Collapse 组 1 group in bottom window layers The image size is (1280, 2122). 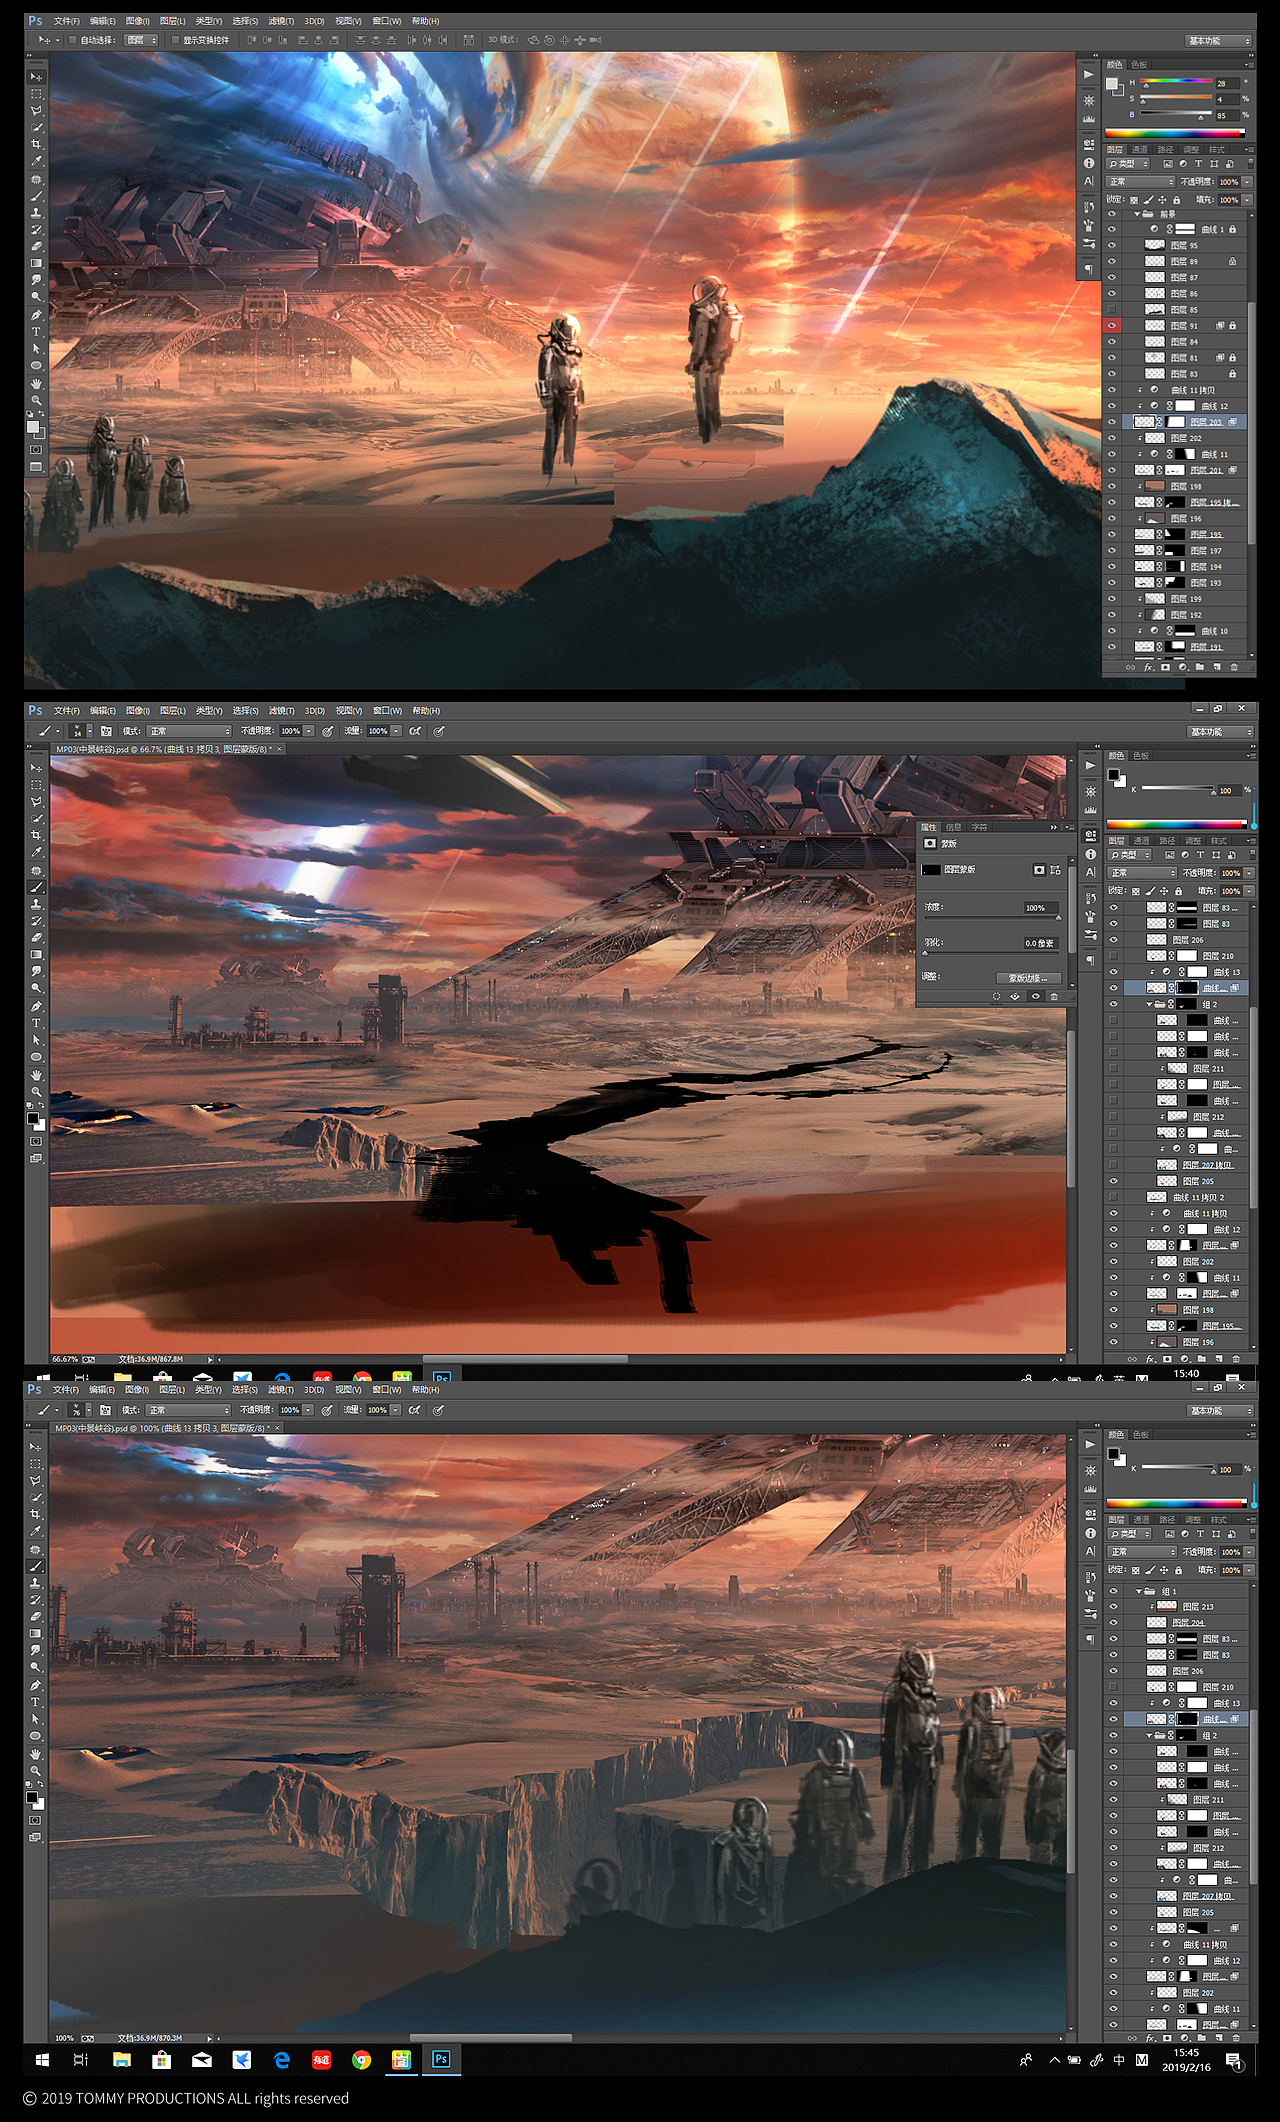point(1138,1590)
